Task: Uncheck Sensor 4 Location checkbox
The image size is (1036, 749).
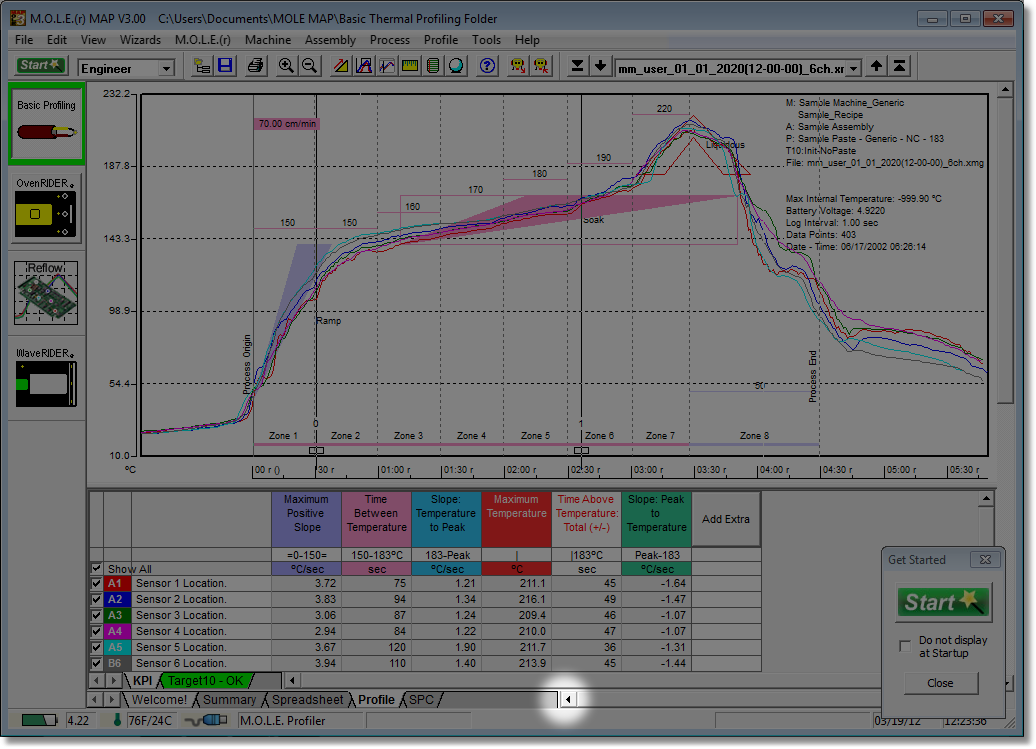Action: pos(96,631)
